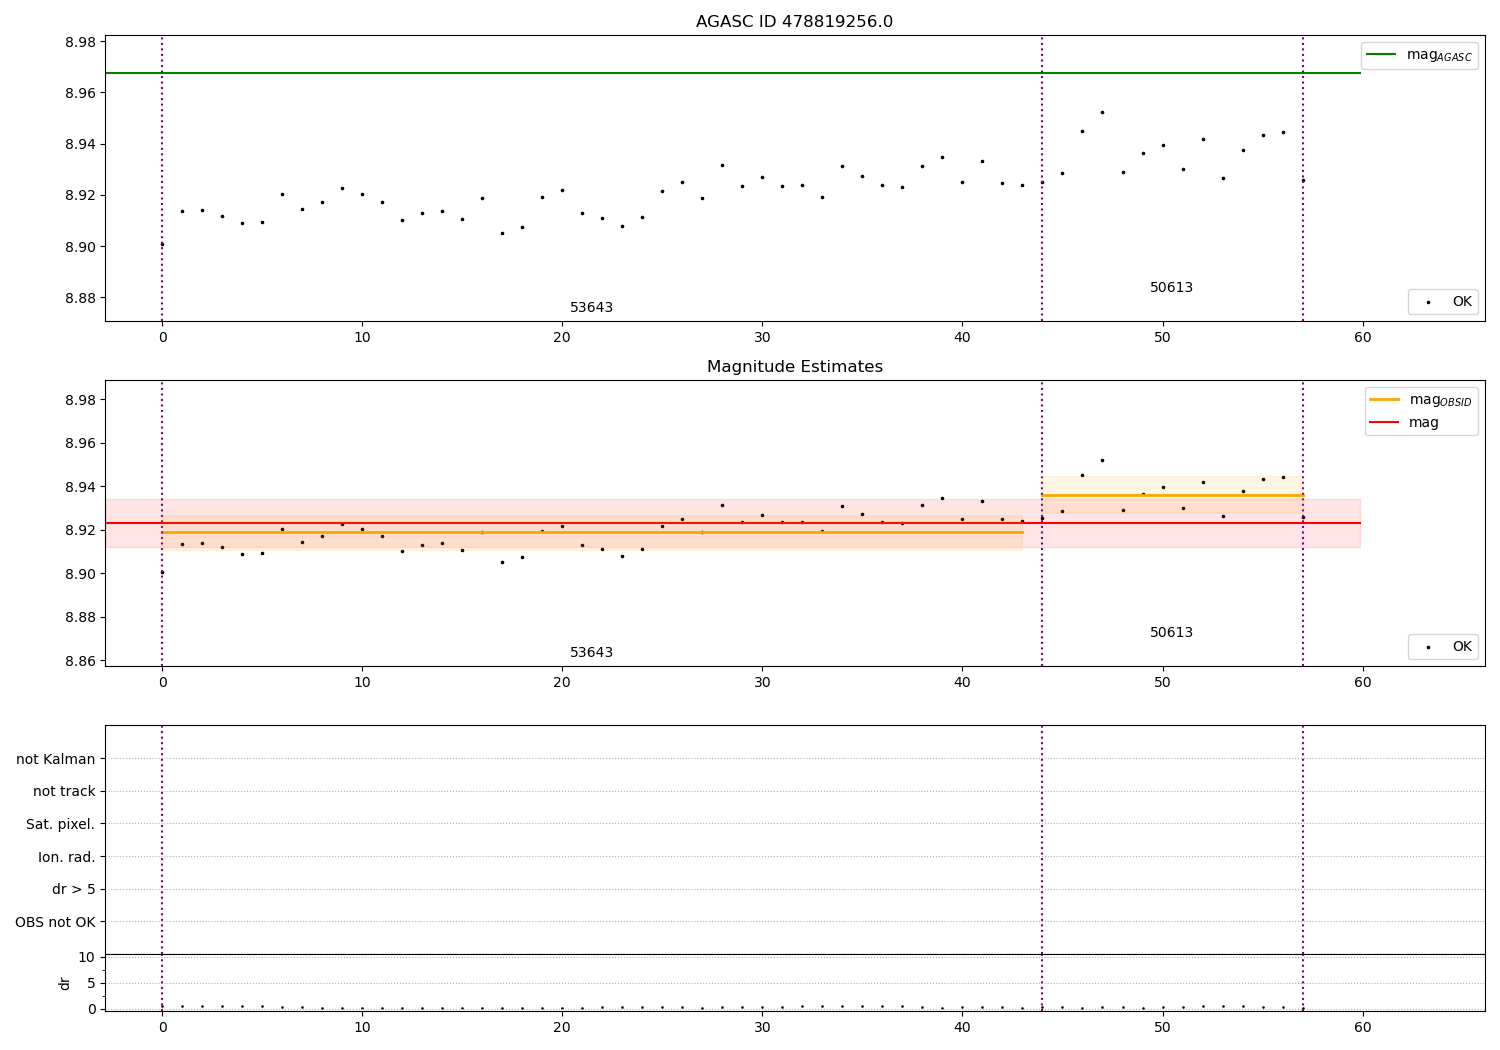Click the '30' x-tick label under the top plot
The width and height of the screenshot is (1500, 1050).
coord(762,338)
